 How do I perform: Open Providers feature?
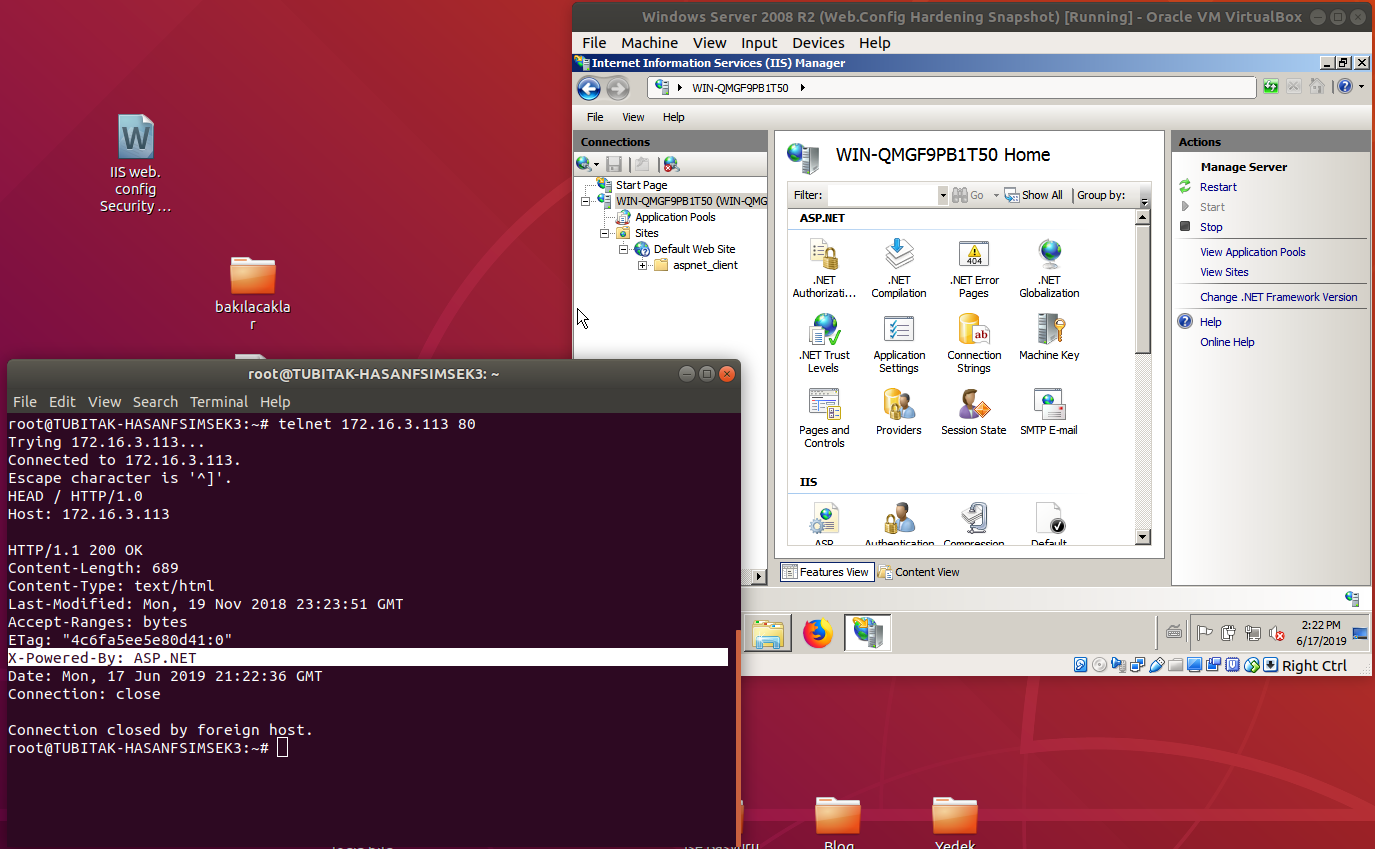(899, 411)
